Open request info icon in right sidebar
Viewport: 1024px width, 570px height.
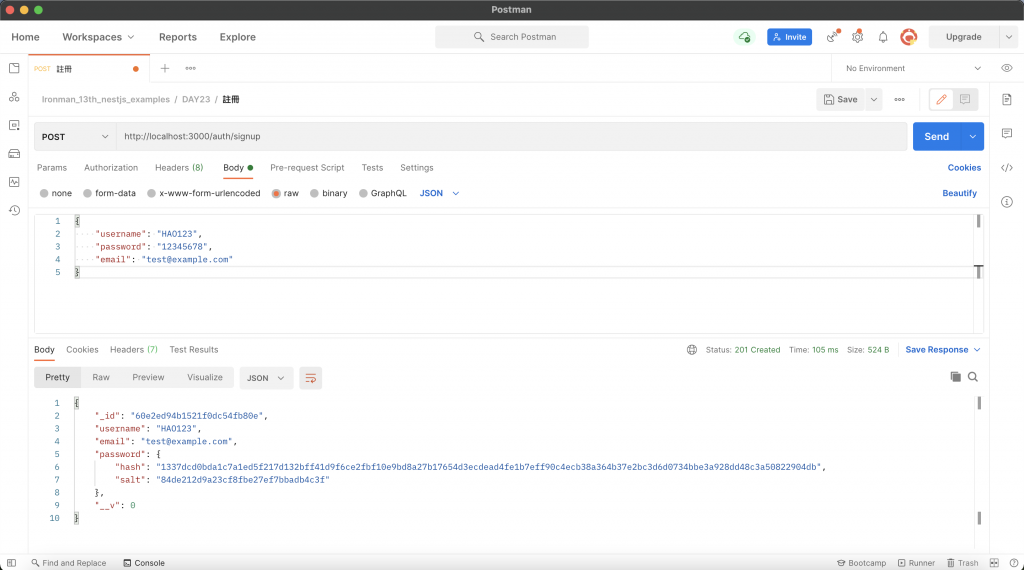pos(1006,202)
